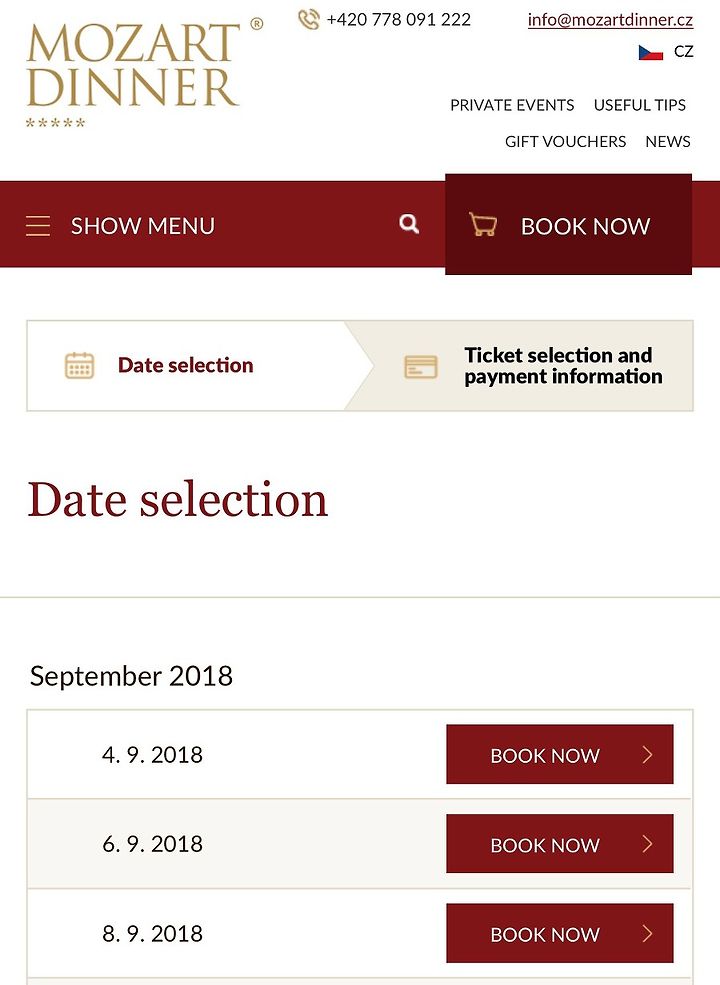Switch language to CZ

[683, 52]
